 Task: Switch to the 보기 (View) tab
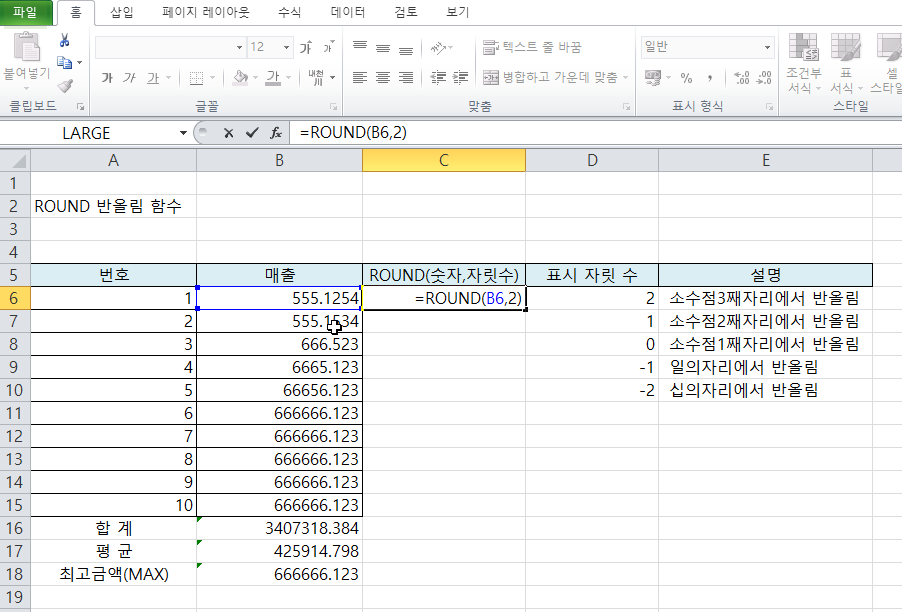pos(458,12)
